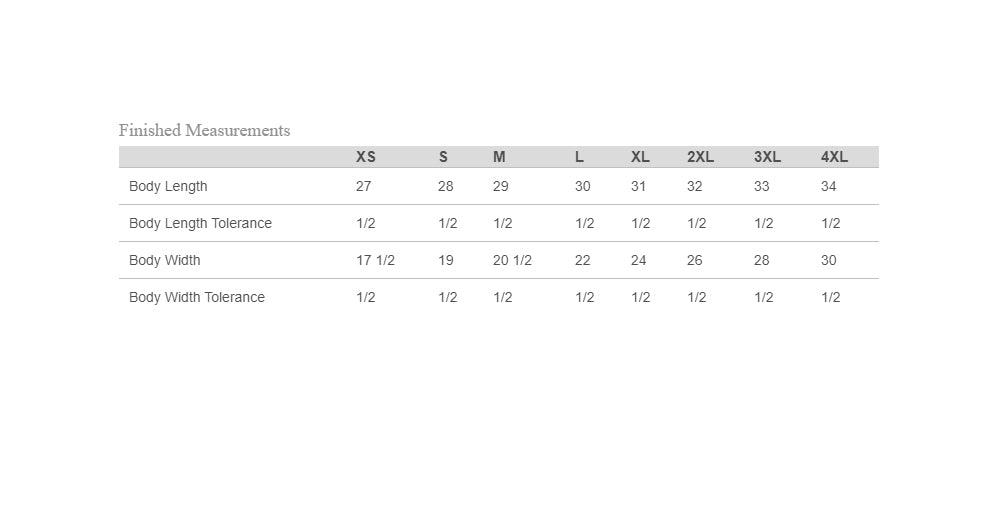This screenshot has width=998, height=508.
Task: Click the L body length value 30
Action: (582, 187)
